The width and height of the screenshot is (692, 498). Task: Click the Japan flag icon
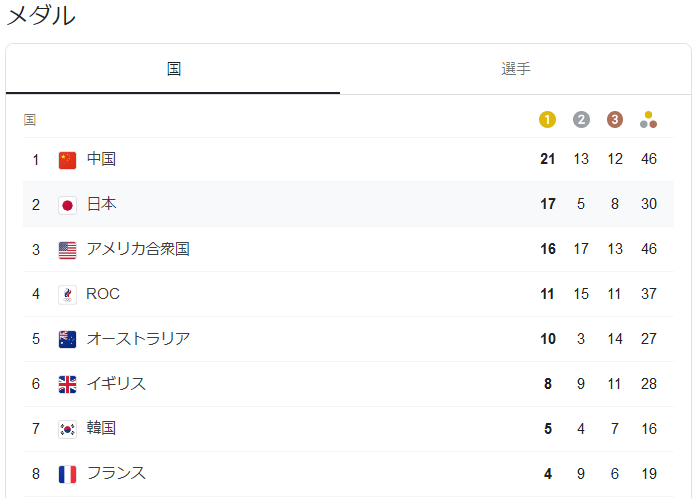tap(67, 205)
